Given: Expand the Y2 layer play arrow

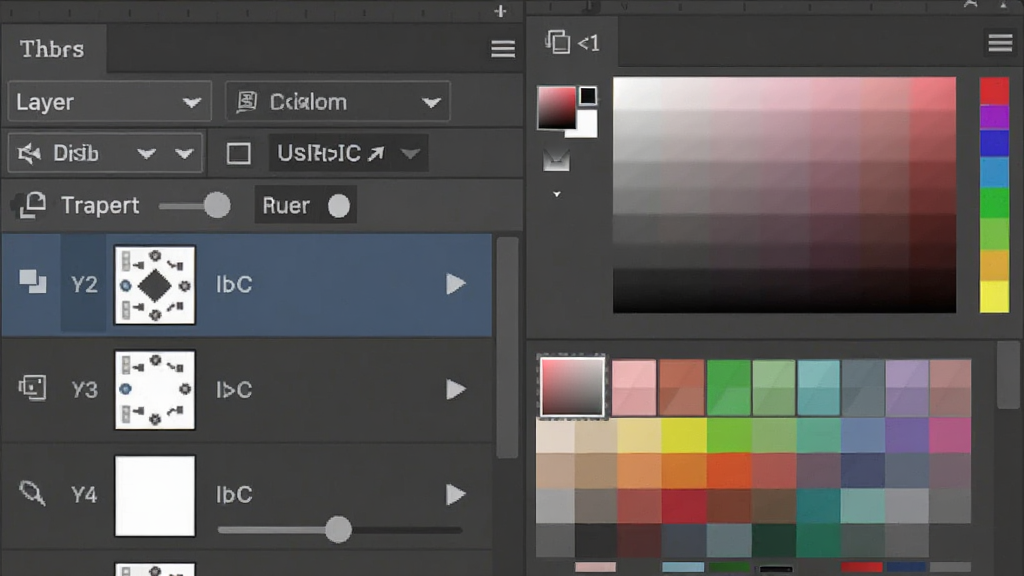Looking at the screenshot, I should click(x=456, y=284).
